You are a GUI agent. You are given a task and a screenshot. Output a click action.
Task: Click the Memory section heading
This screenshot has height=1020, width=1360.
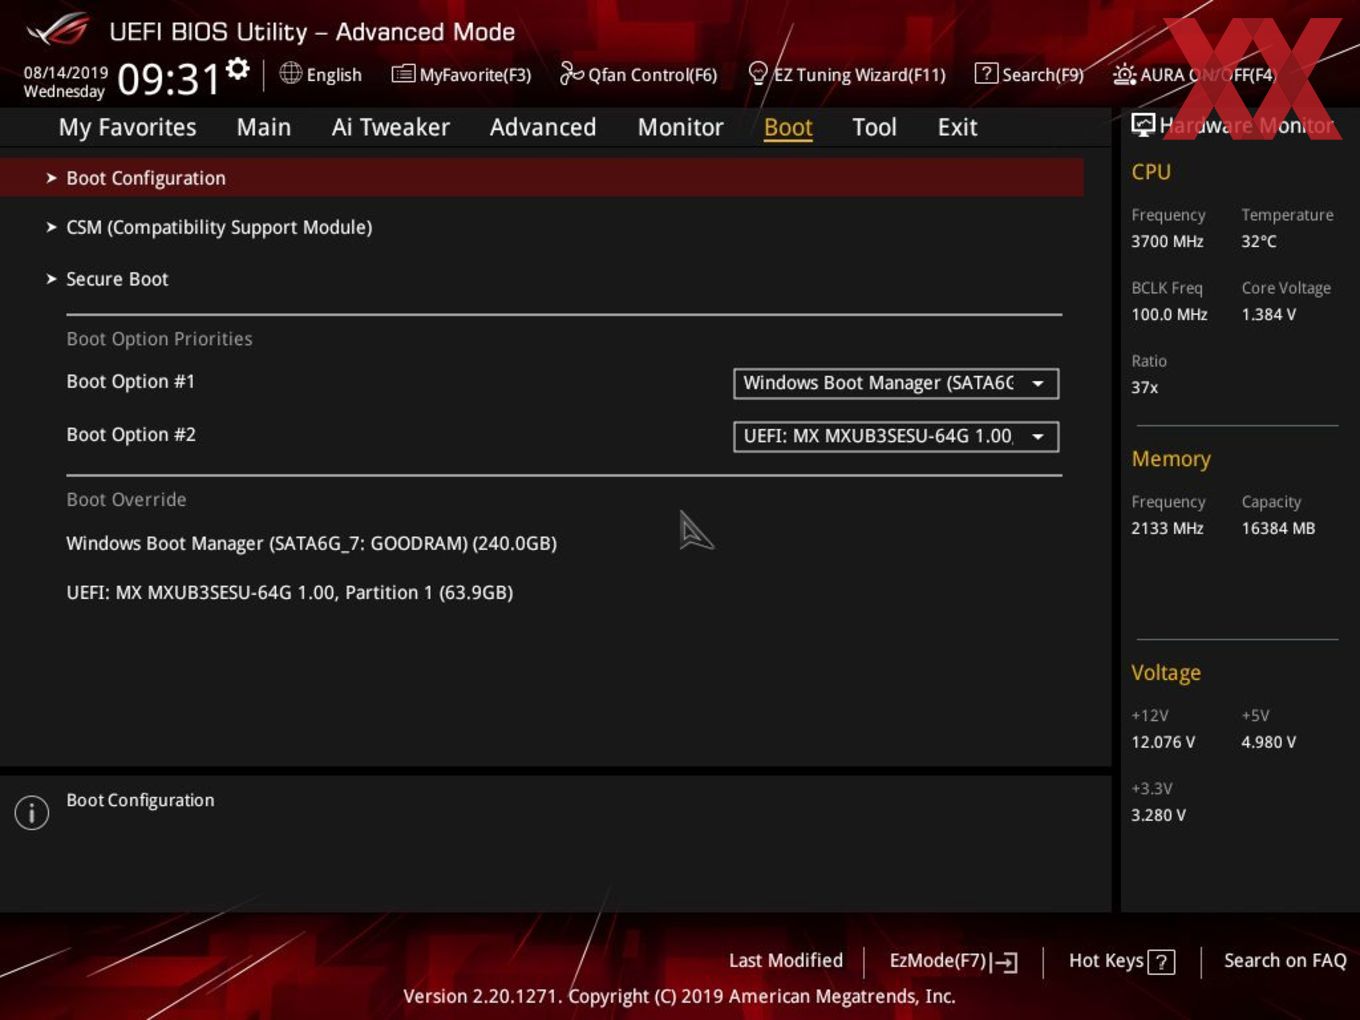pos(1171,459)
